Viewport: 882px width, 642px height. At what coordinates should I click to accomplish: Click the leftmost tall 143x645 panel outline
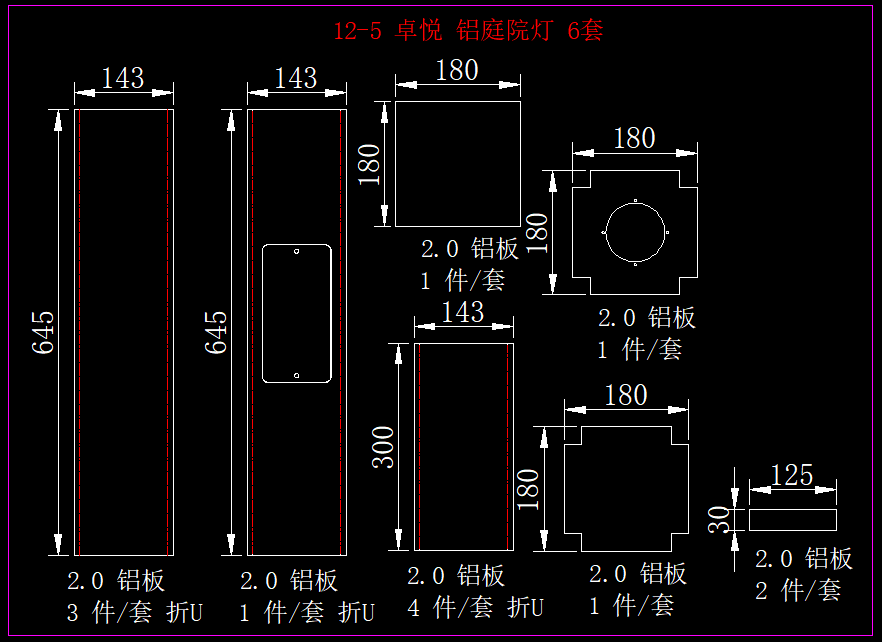point(75,332)
